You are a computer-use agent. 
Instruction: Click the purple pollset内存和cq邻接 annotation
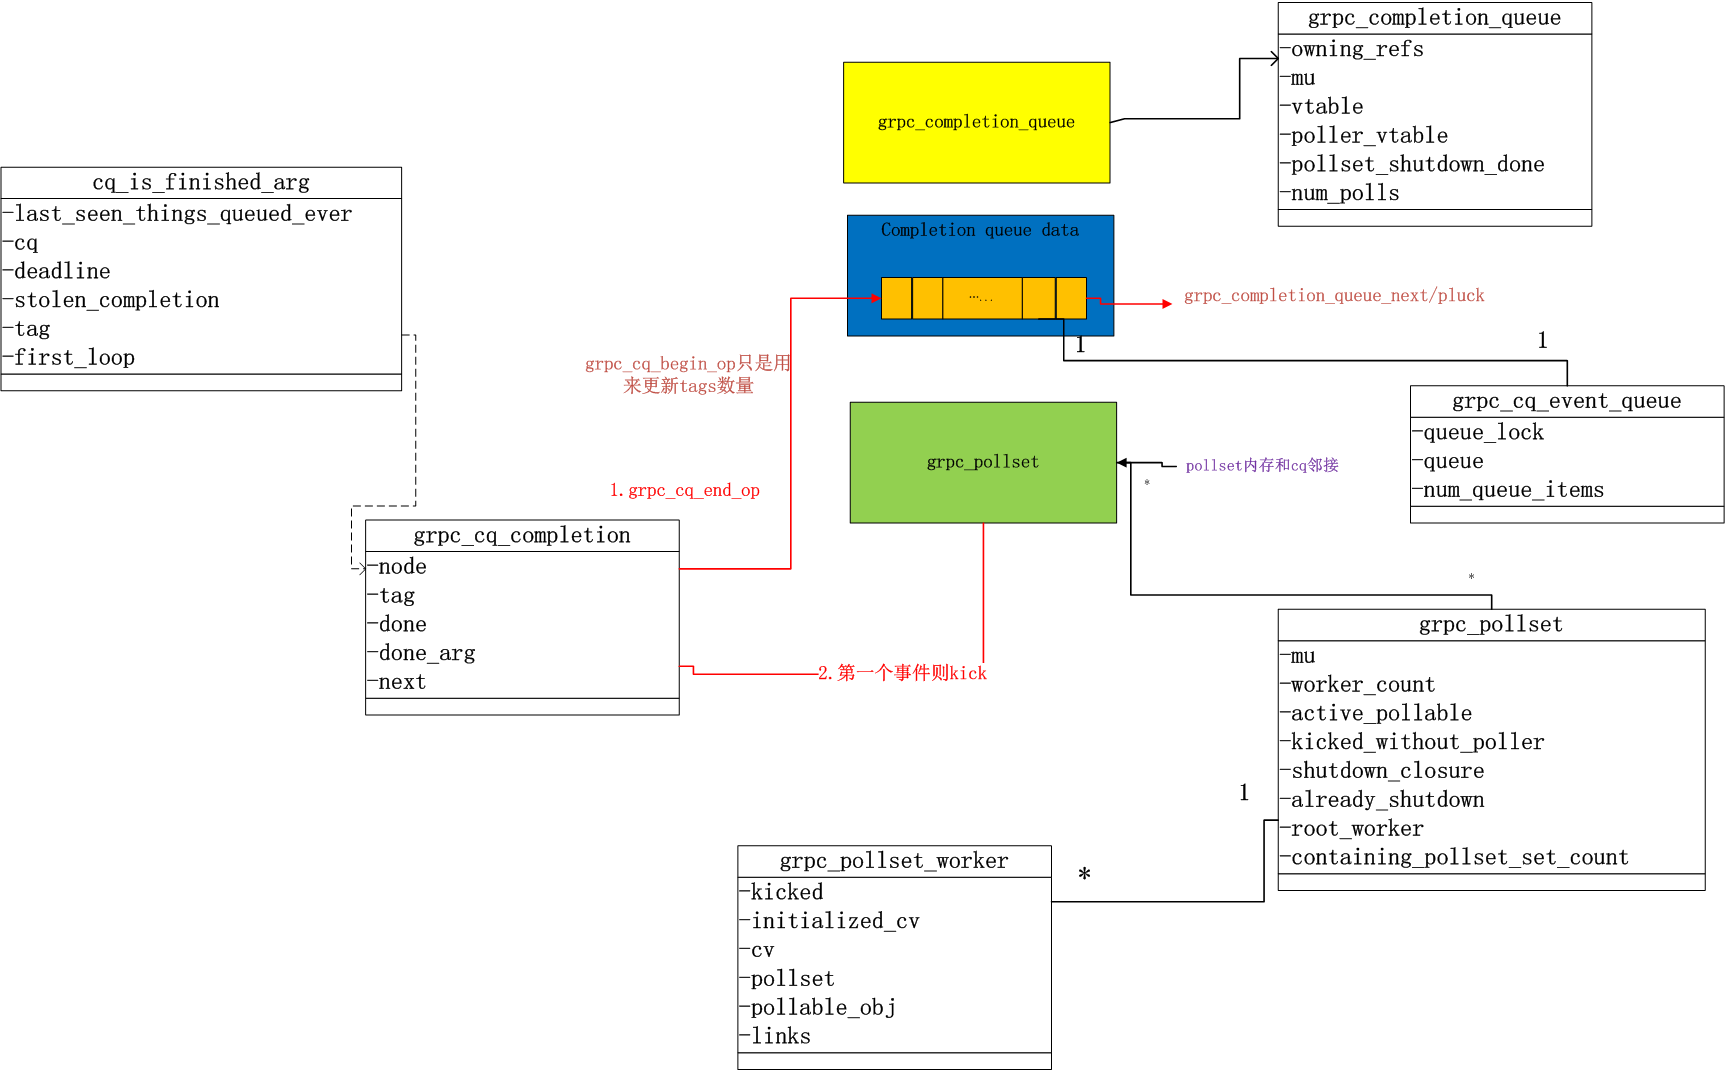pyautogui.click(x=1262, y=465)
